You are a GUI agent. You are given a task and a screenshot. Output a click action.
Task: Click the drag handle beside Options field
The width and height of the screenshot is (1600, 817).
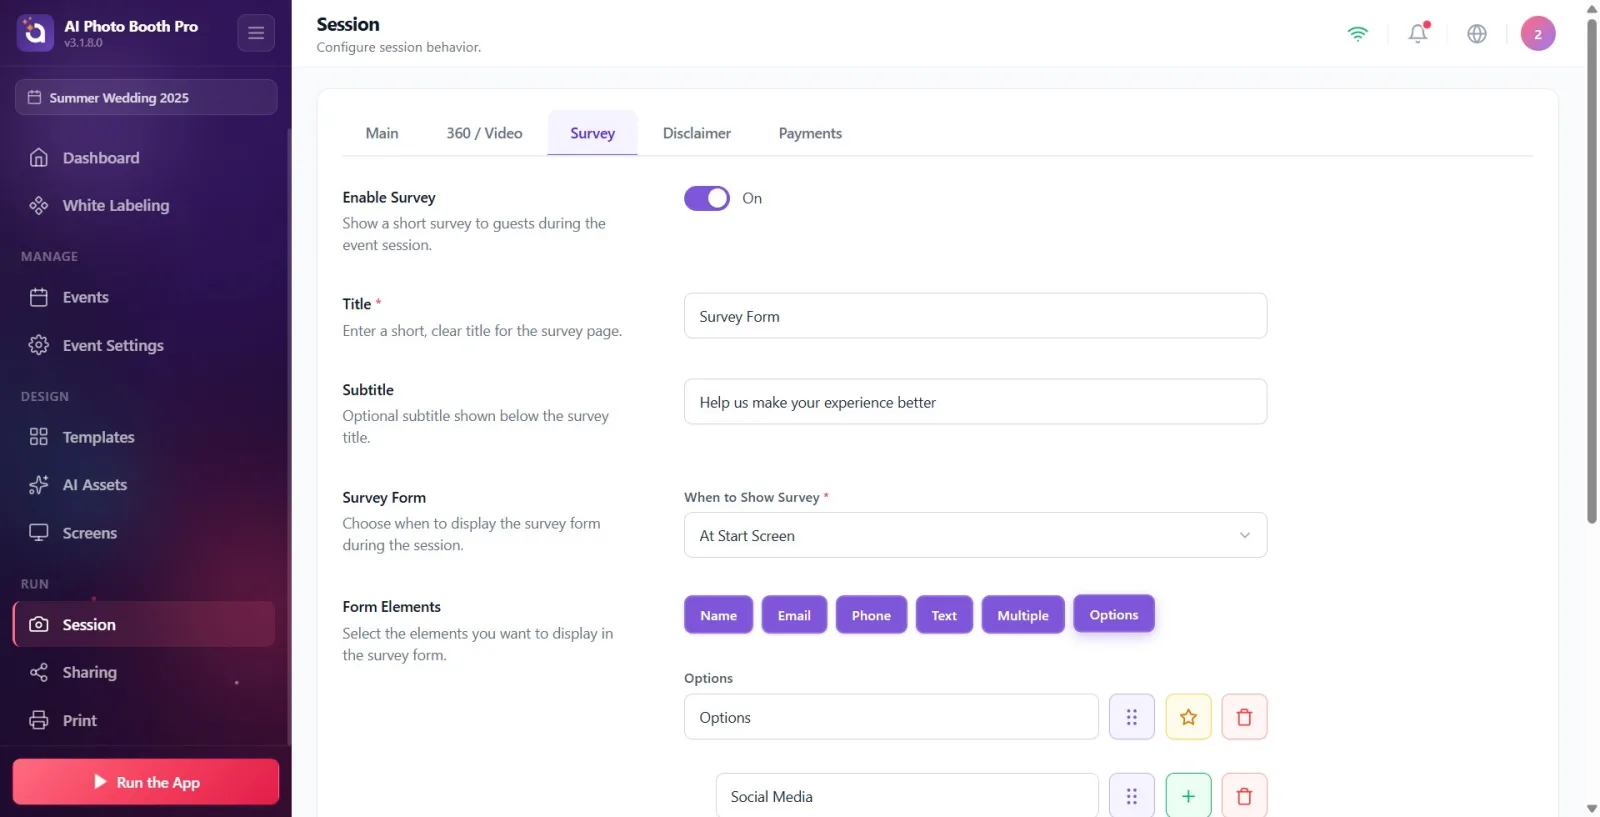[1132, 717]
